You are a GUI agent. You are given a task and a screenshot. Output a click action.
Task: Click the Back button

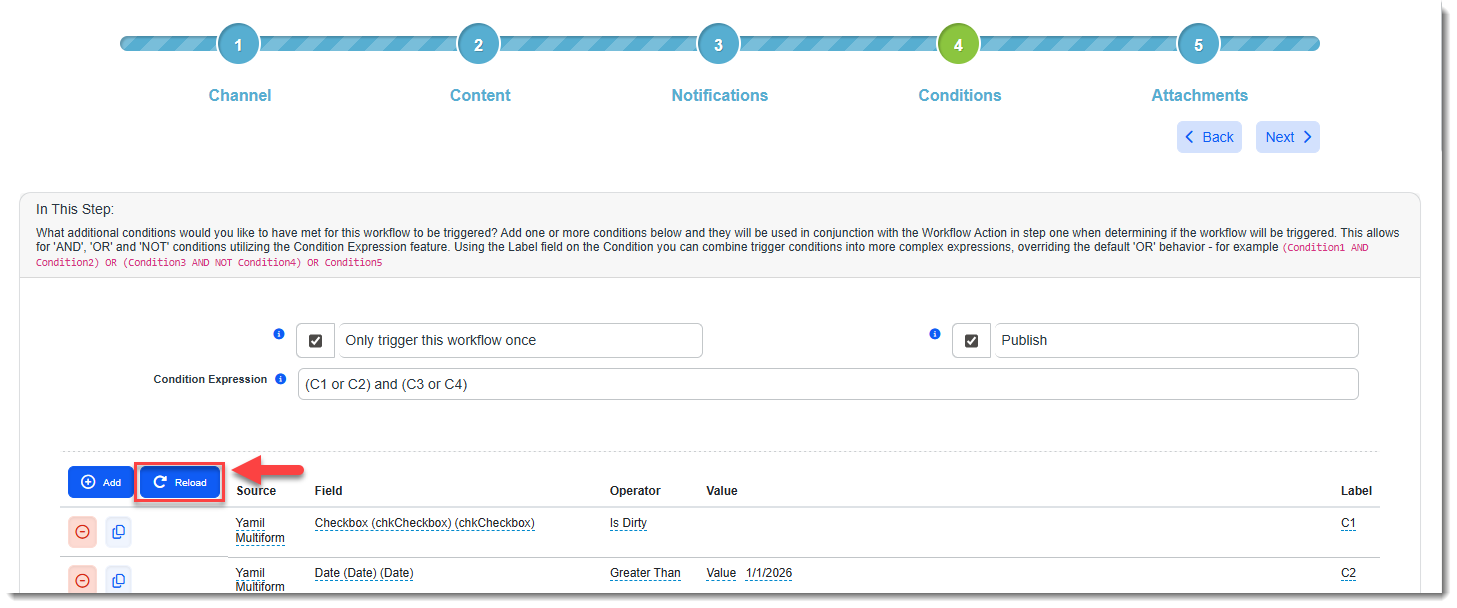pyautogui.click(x=1208, y=137)
